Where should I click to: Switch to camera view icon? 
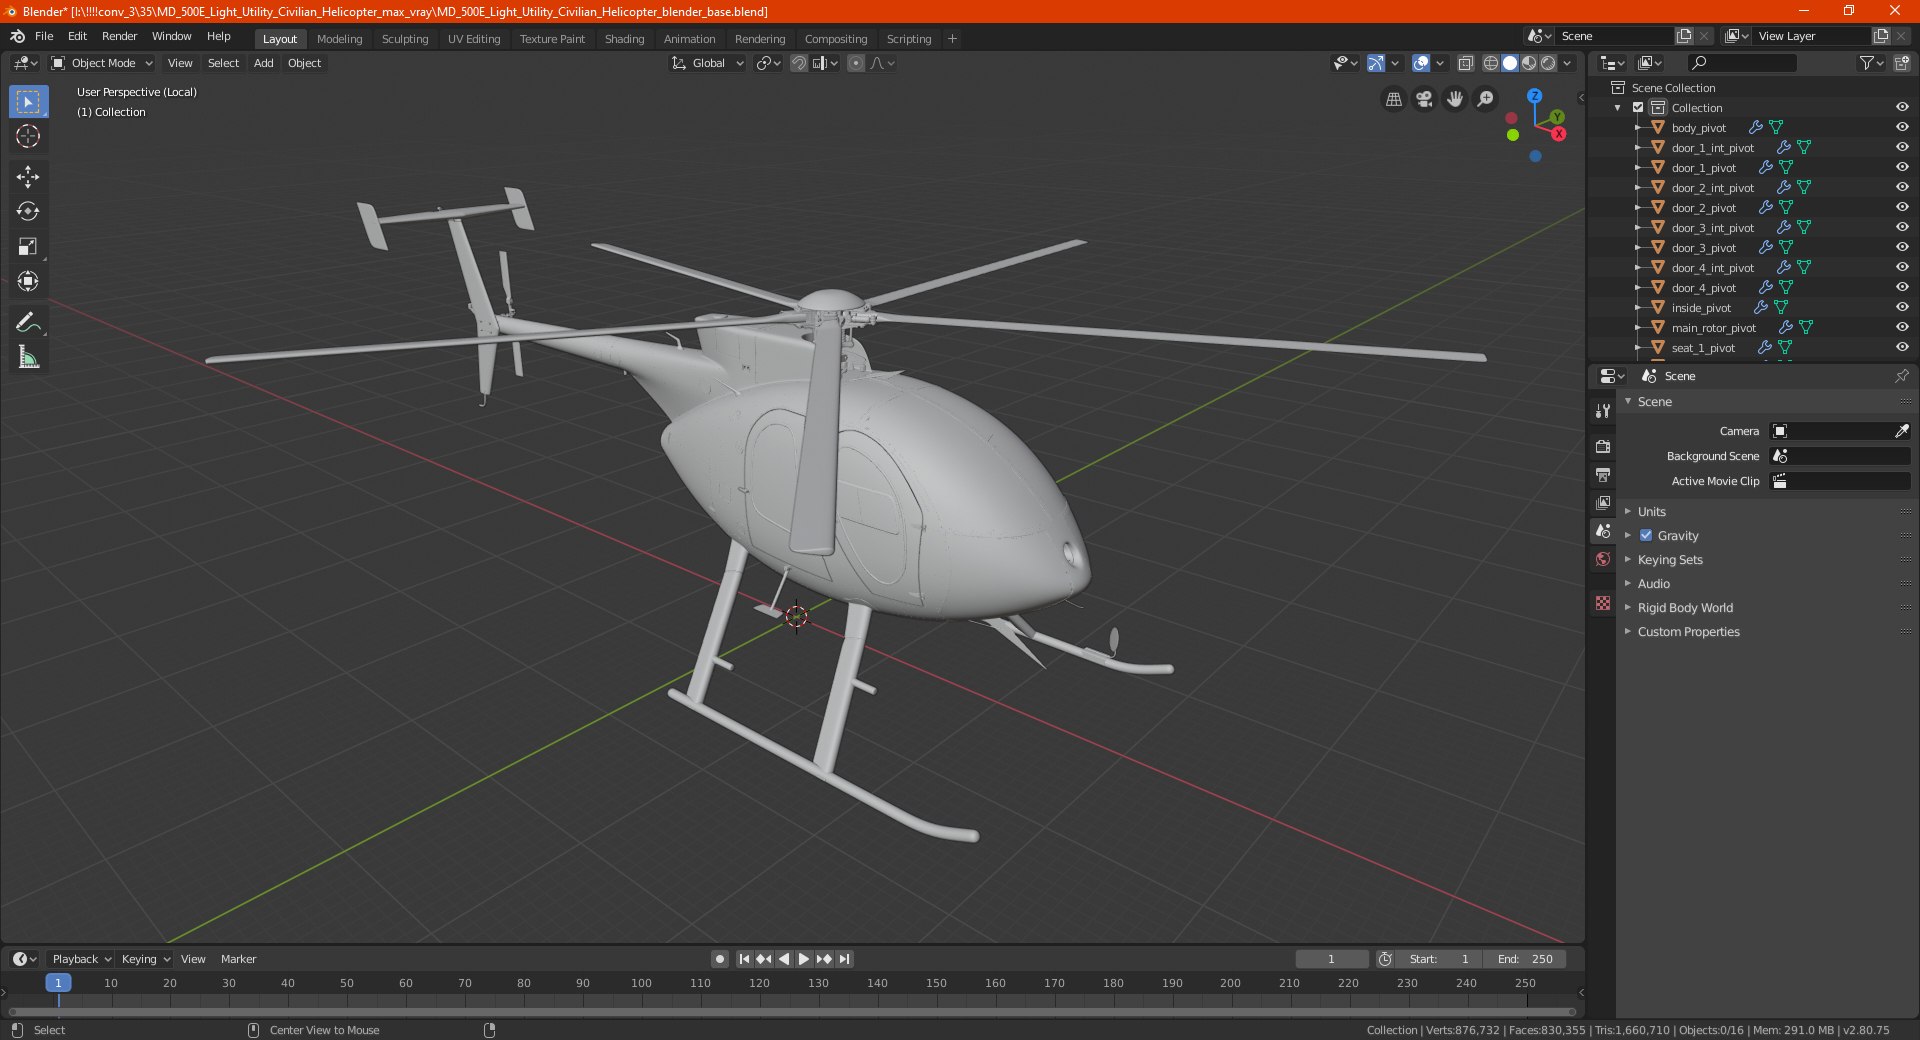coord(1424,99)
